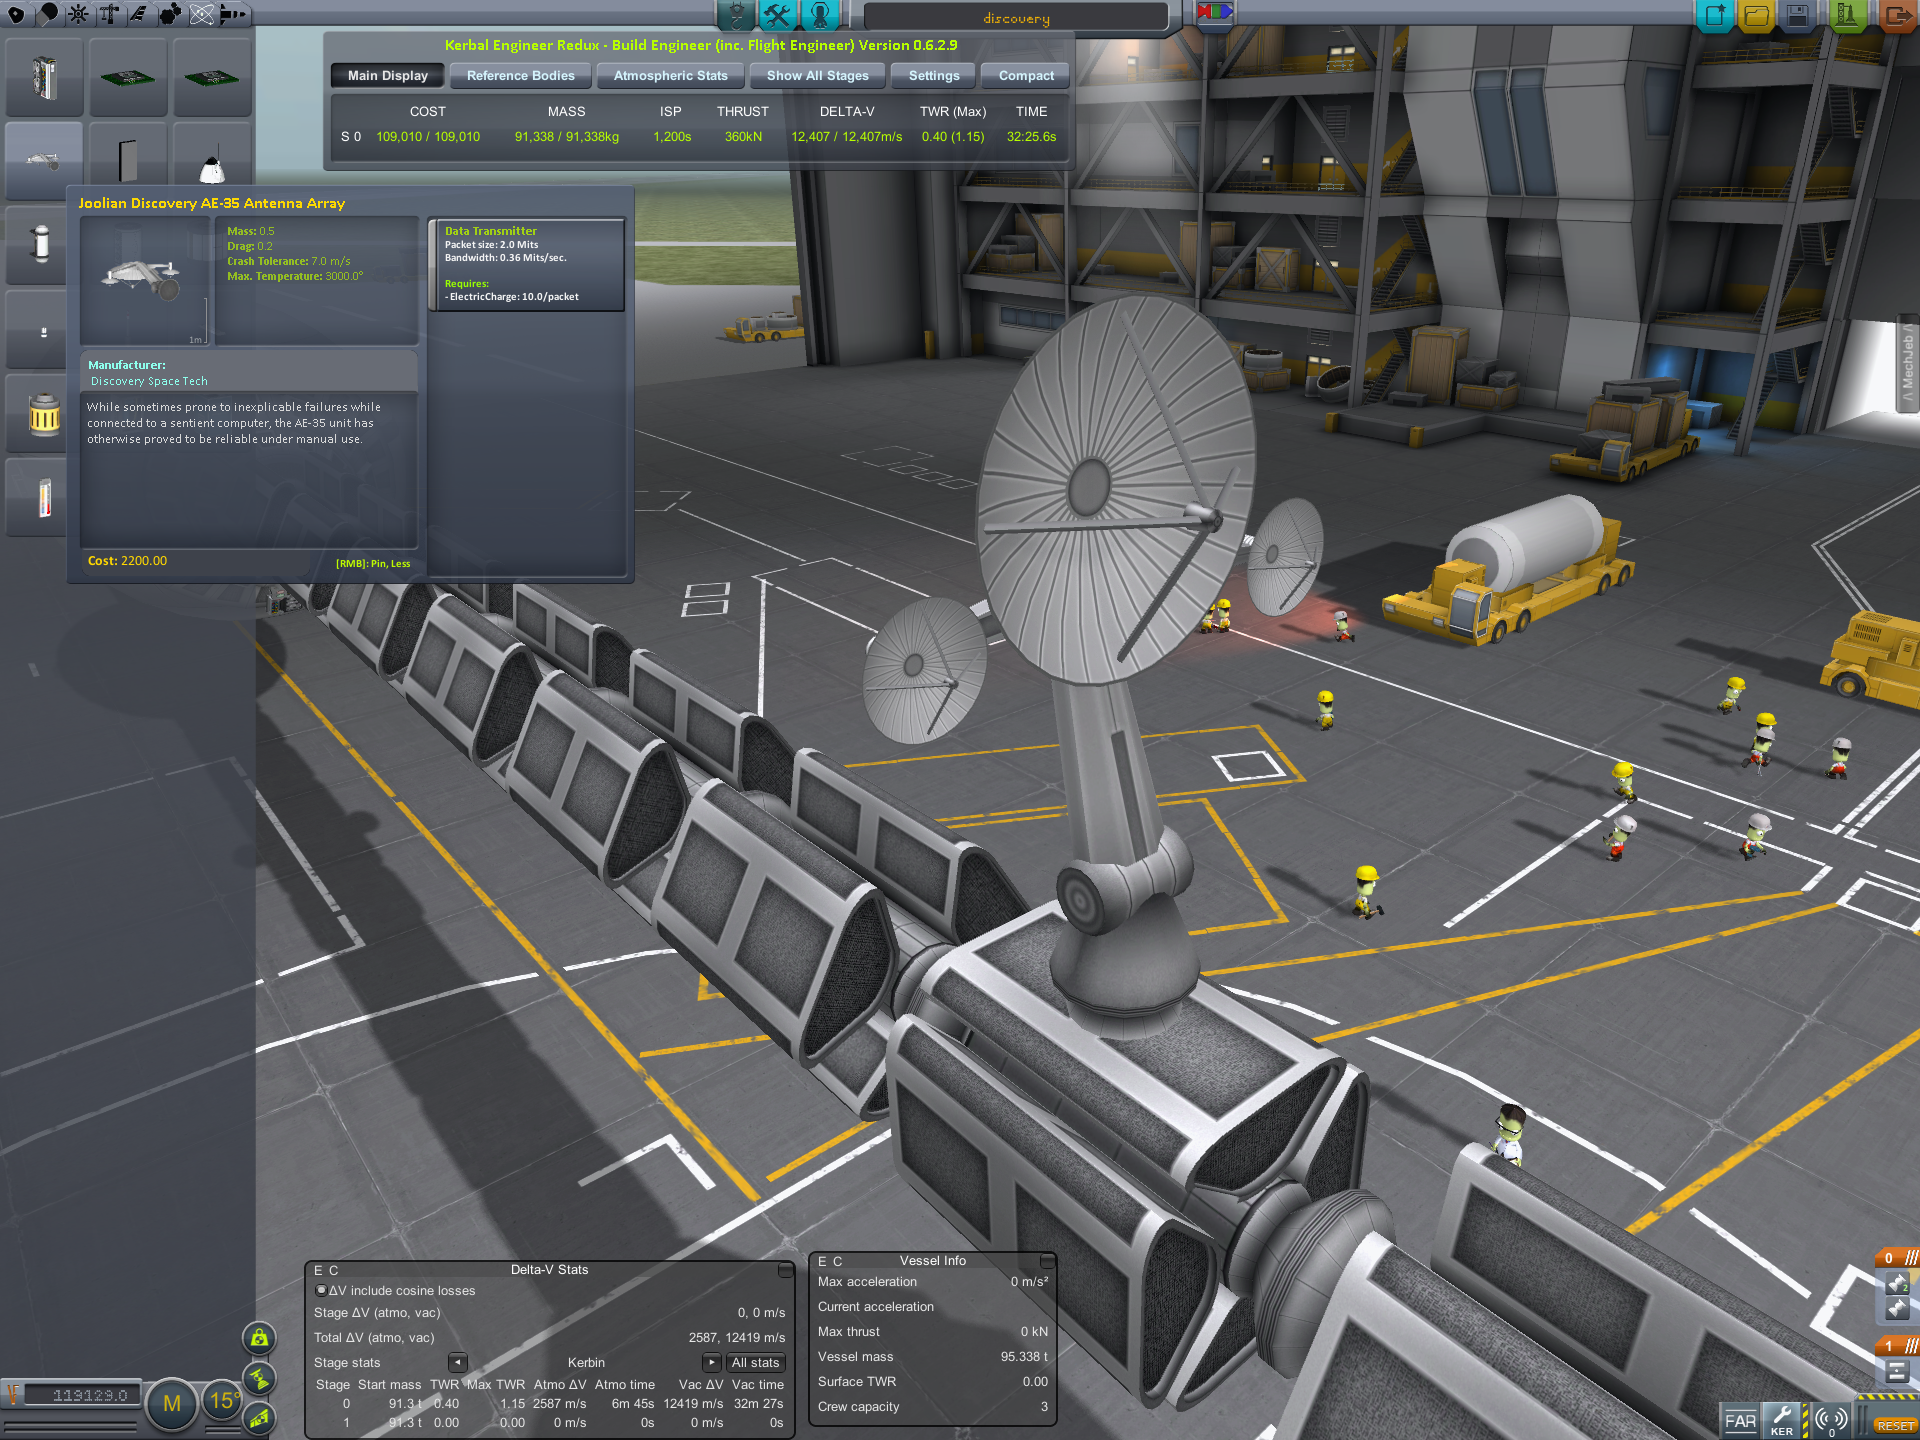Toggle the center of lift indicator
This screenshot has width=1920, height=1440.
coord(259,1418)
